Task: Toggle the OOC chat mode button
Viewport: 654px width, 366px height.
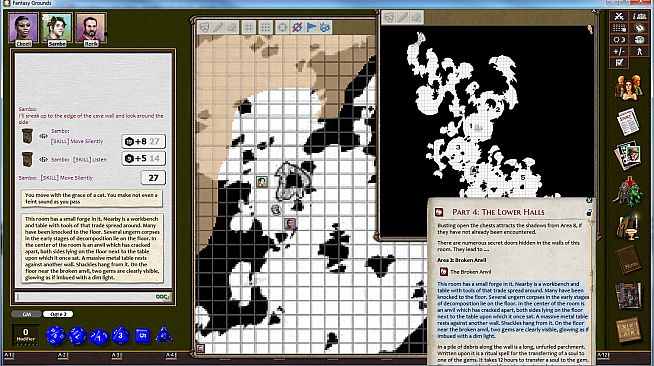Action: (162, 296)
